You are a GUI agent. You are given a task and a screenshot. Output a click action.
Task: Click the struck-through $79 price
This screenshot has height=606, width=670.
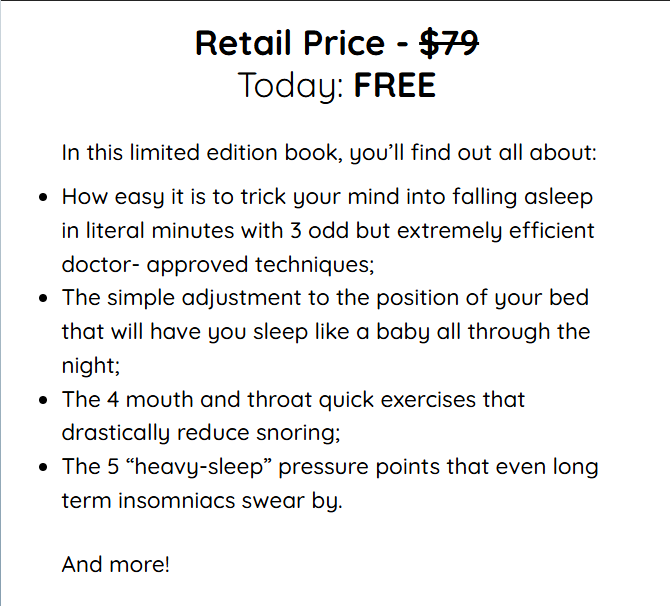tap(449, 43)
